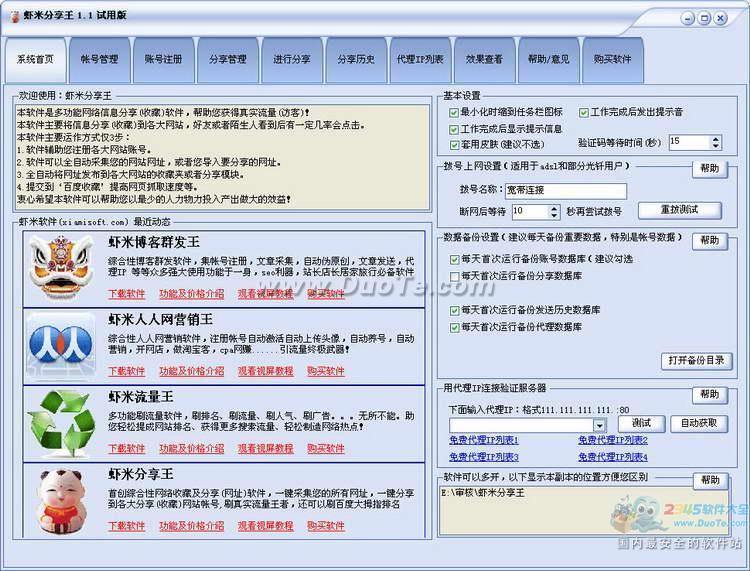Viewport: 750px width, 571px height.
Task: Open the 购买软件 tab
Action: [612, 59]
